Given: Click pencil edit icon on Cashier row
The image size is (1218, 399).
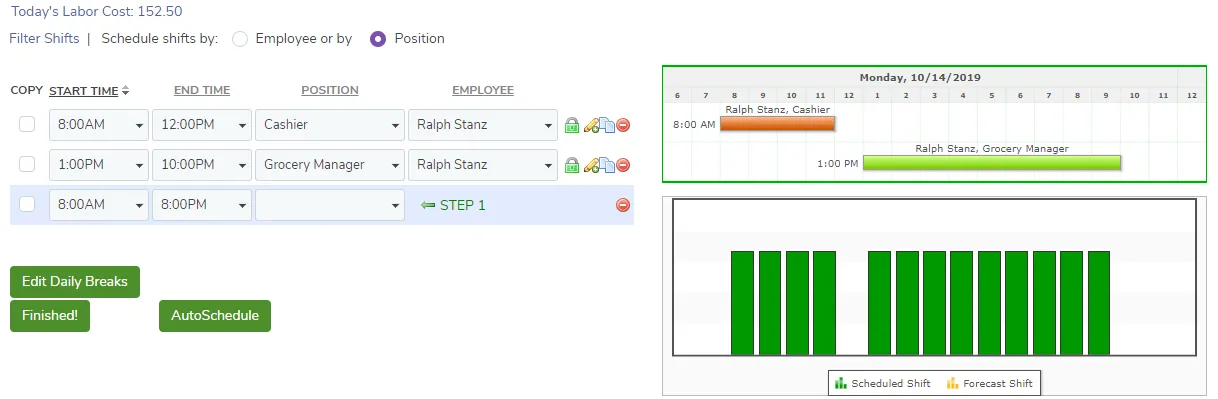Looking at the screenshot, I should click(591, 125).
